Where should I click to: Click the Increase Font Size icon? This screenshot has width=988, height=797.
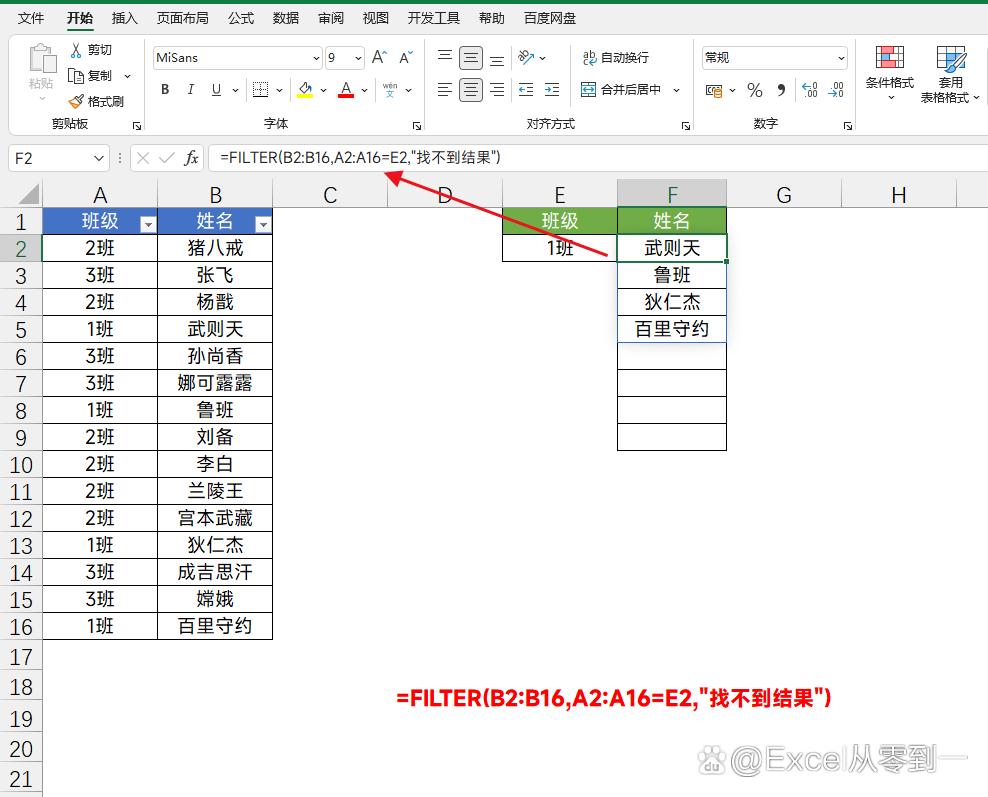(379, 57)
